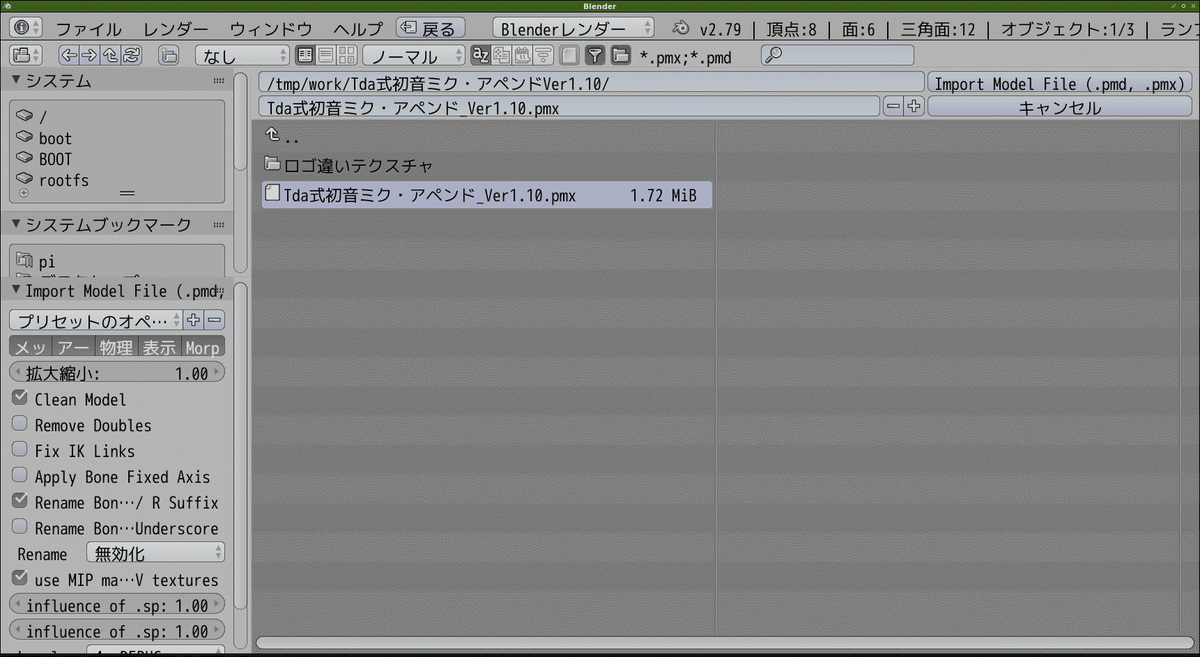This screenshot has height=657, width=1200.
Task: Go forward to next folder arrow
Action: [x=90, y=56]
